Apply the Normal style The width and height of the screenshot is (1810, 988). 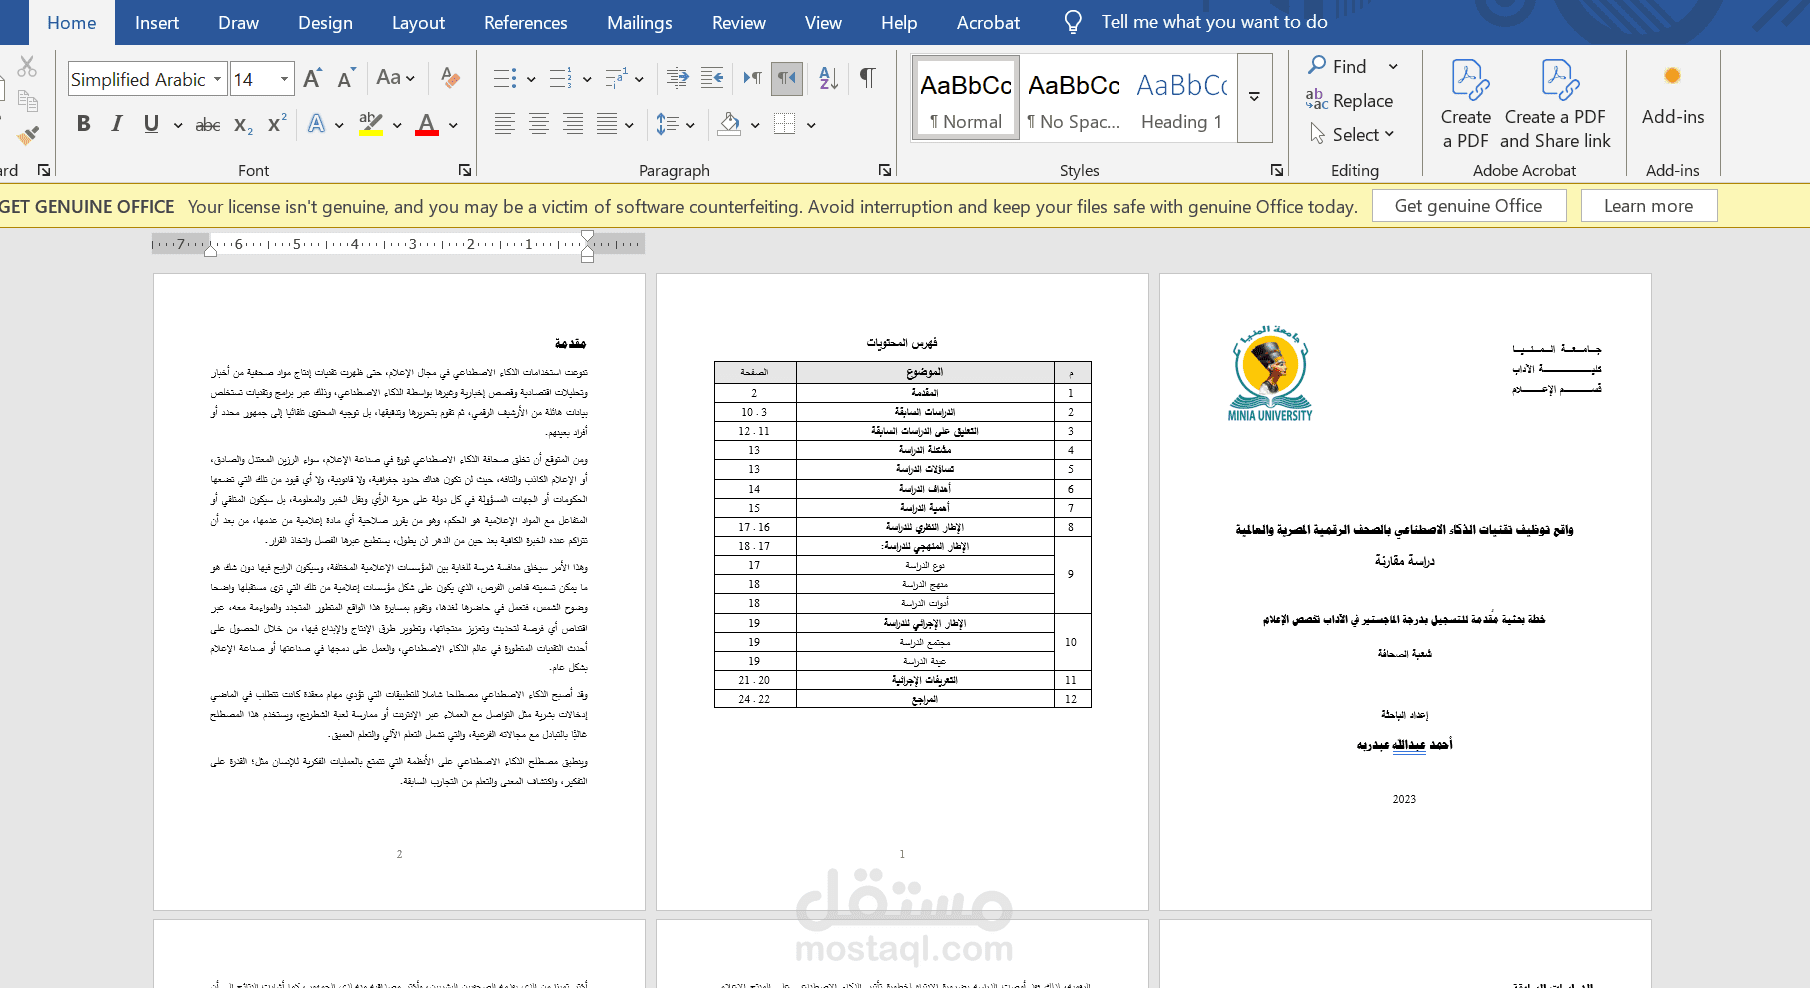pyautogui.click(x=966, y=97)
